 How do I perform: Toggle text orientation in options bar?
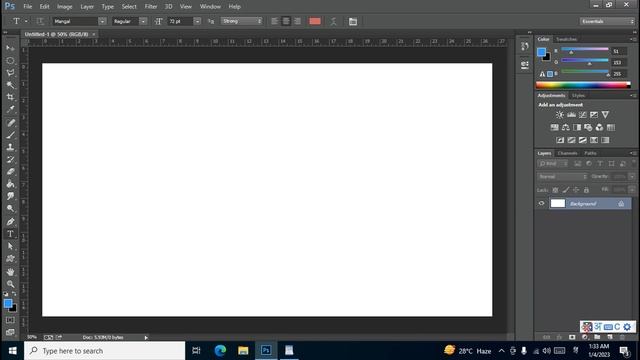click(x=40, y=21)
